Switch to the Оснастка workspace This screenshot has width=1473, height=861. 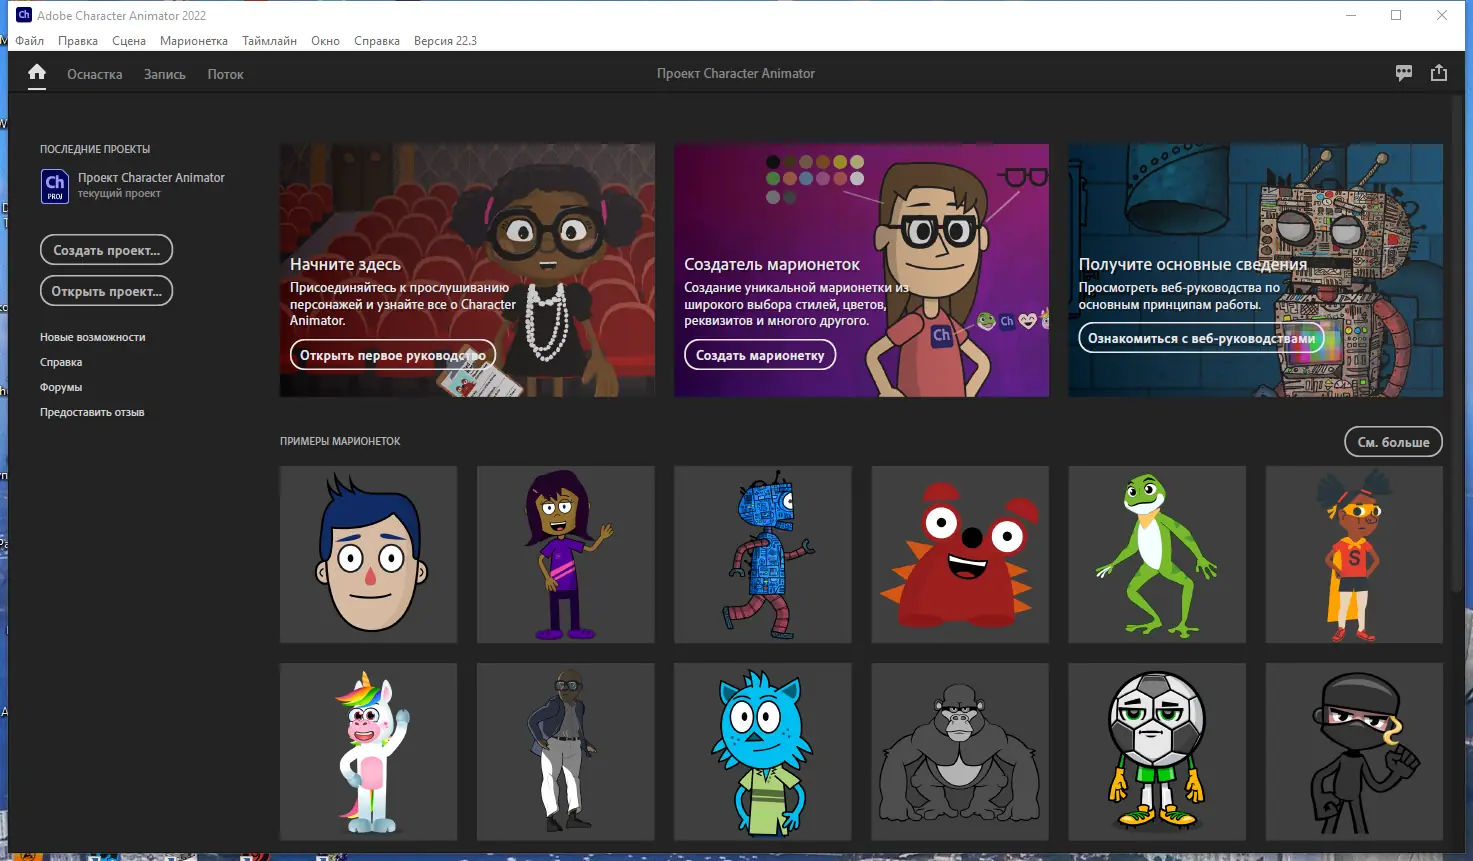click(93, 73)
